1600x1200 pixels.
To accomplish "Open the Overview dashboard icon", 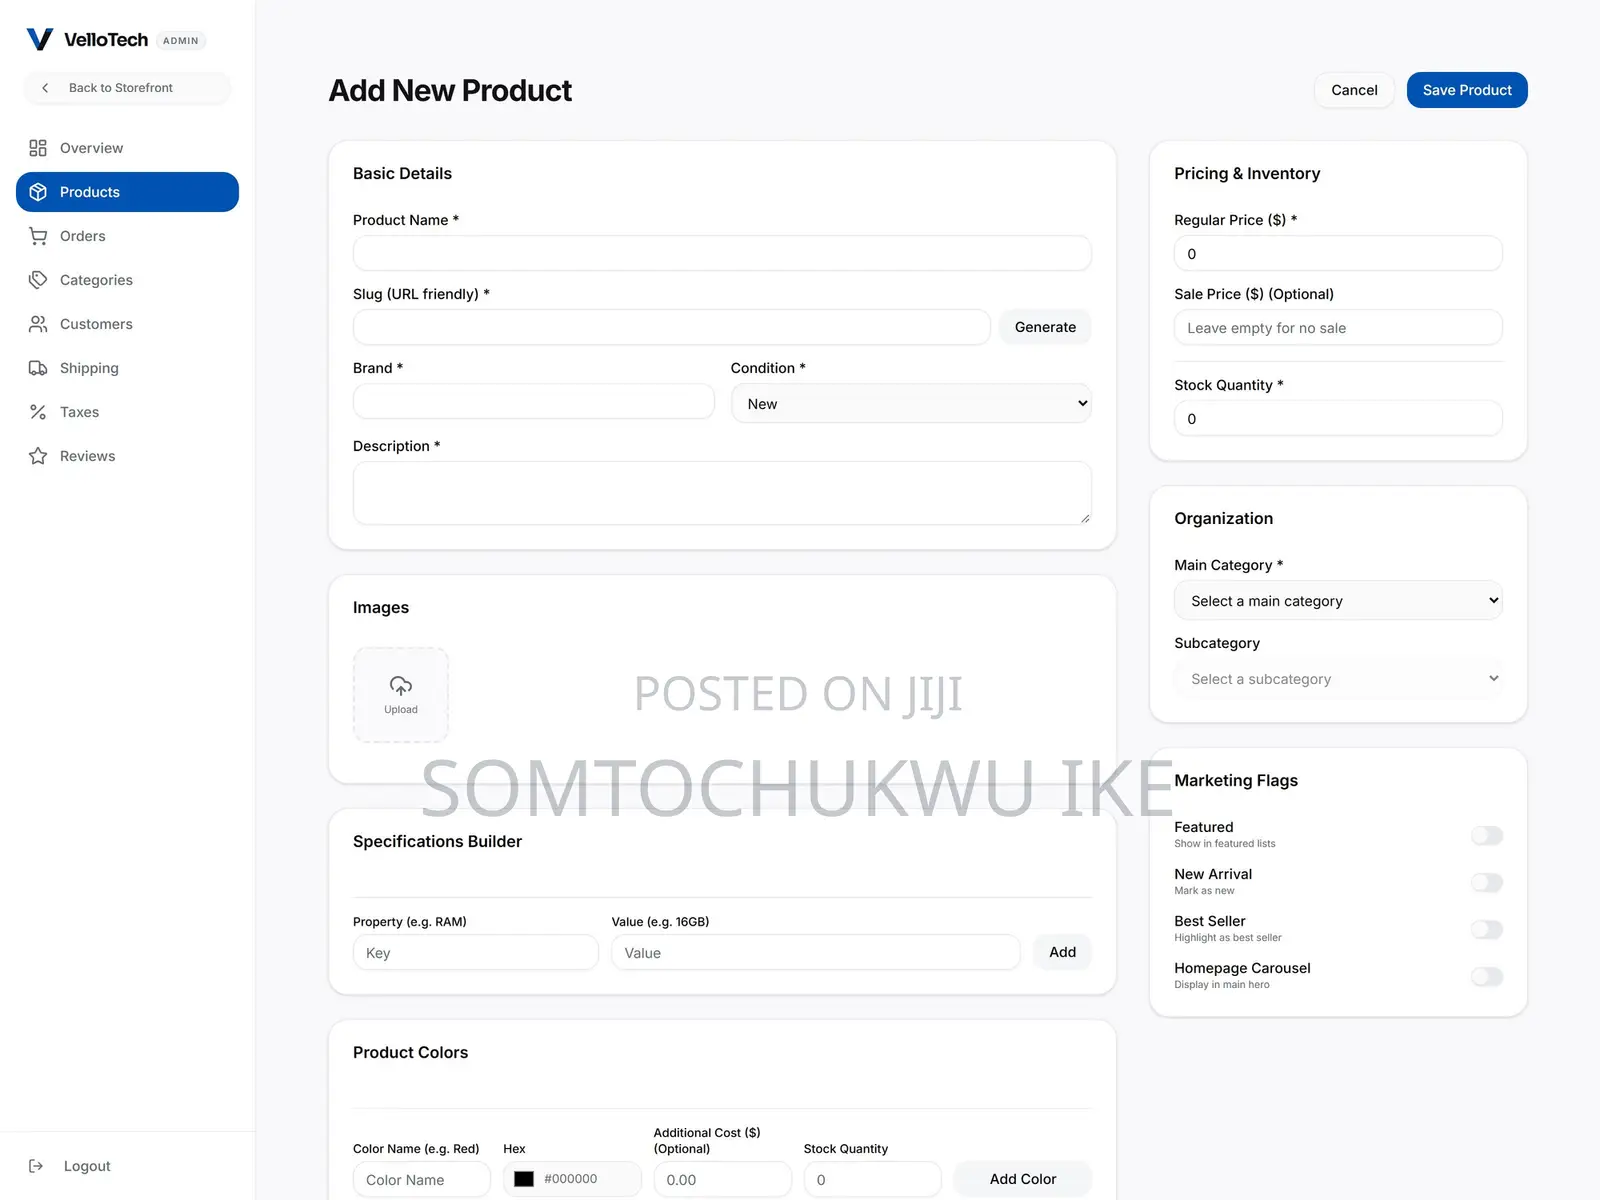I will pyautogui.click(x=38, y=148).
